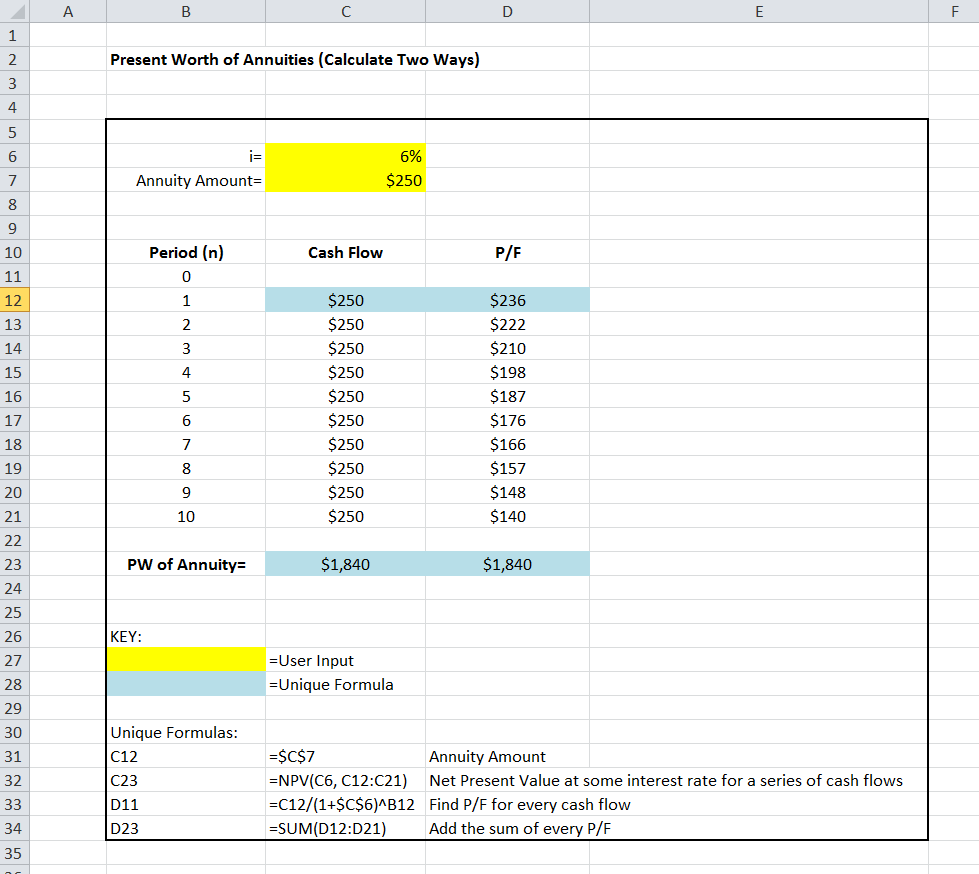Select the highlighted row 12 header
This screenshot has height=874, width=979.
[15, 300]
